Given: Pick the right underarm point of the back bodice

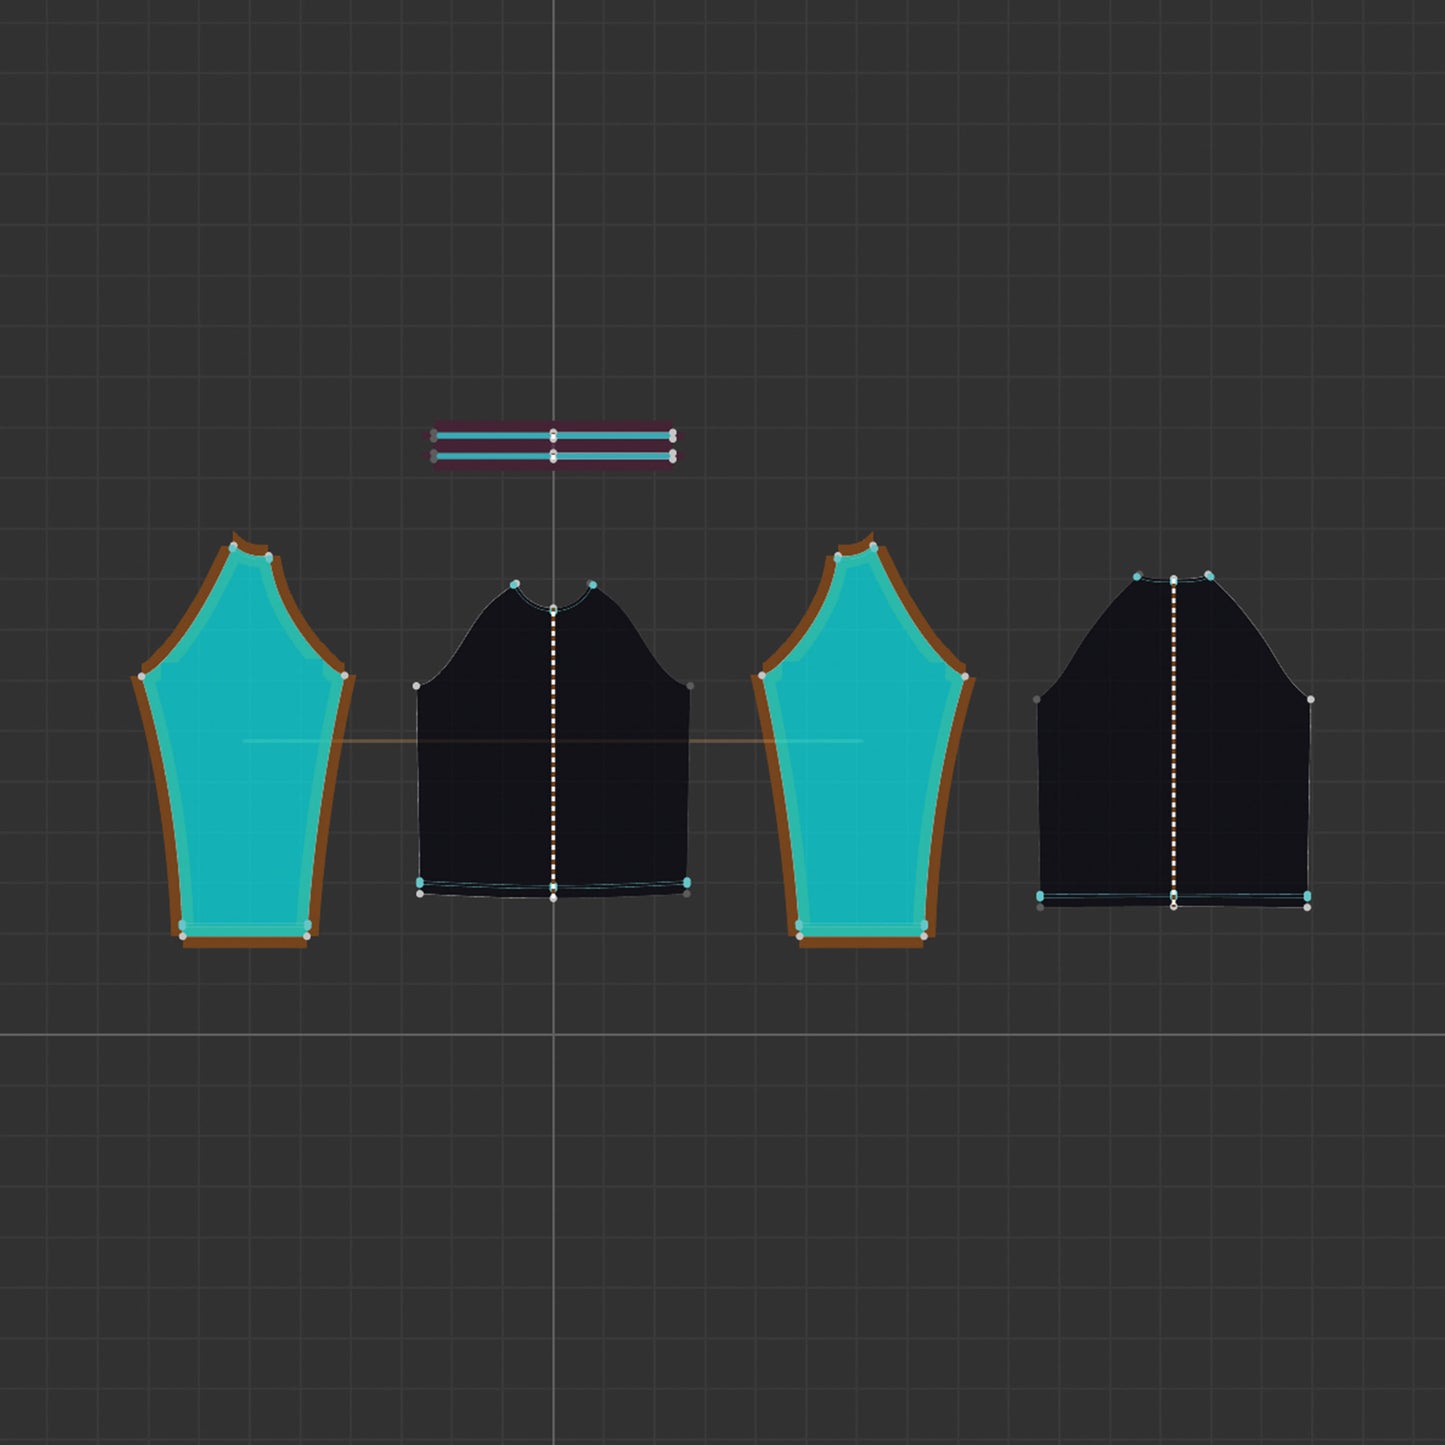Looking at the screenshot, I should pyautogui.click(x=1311, y=699).
